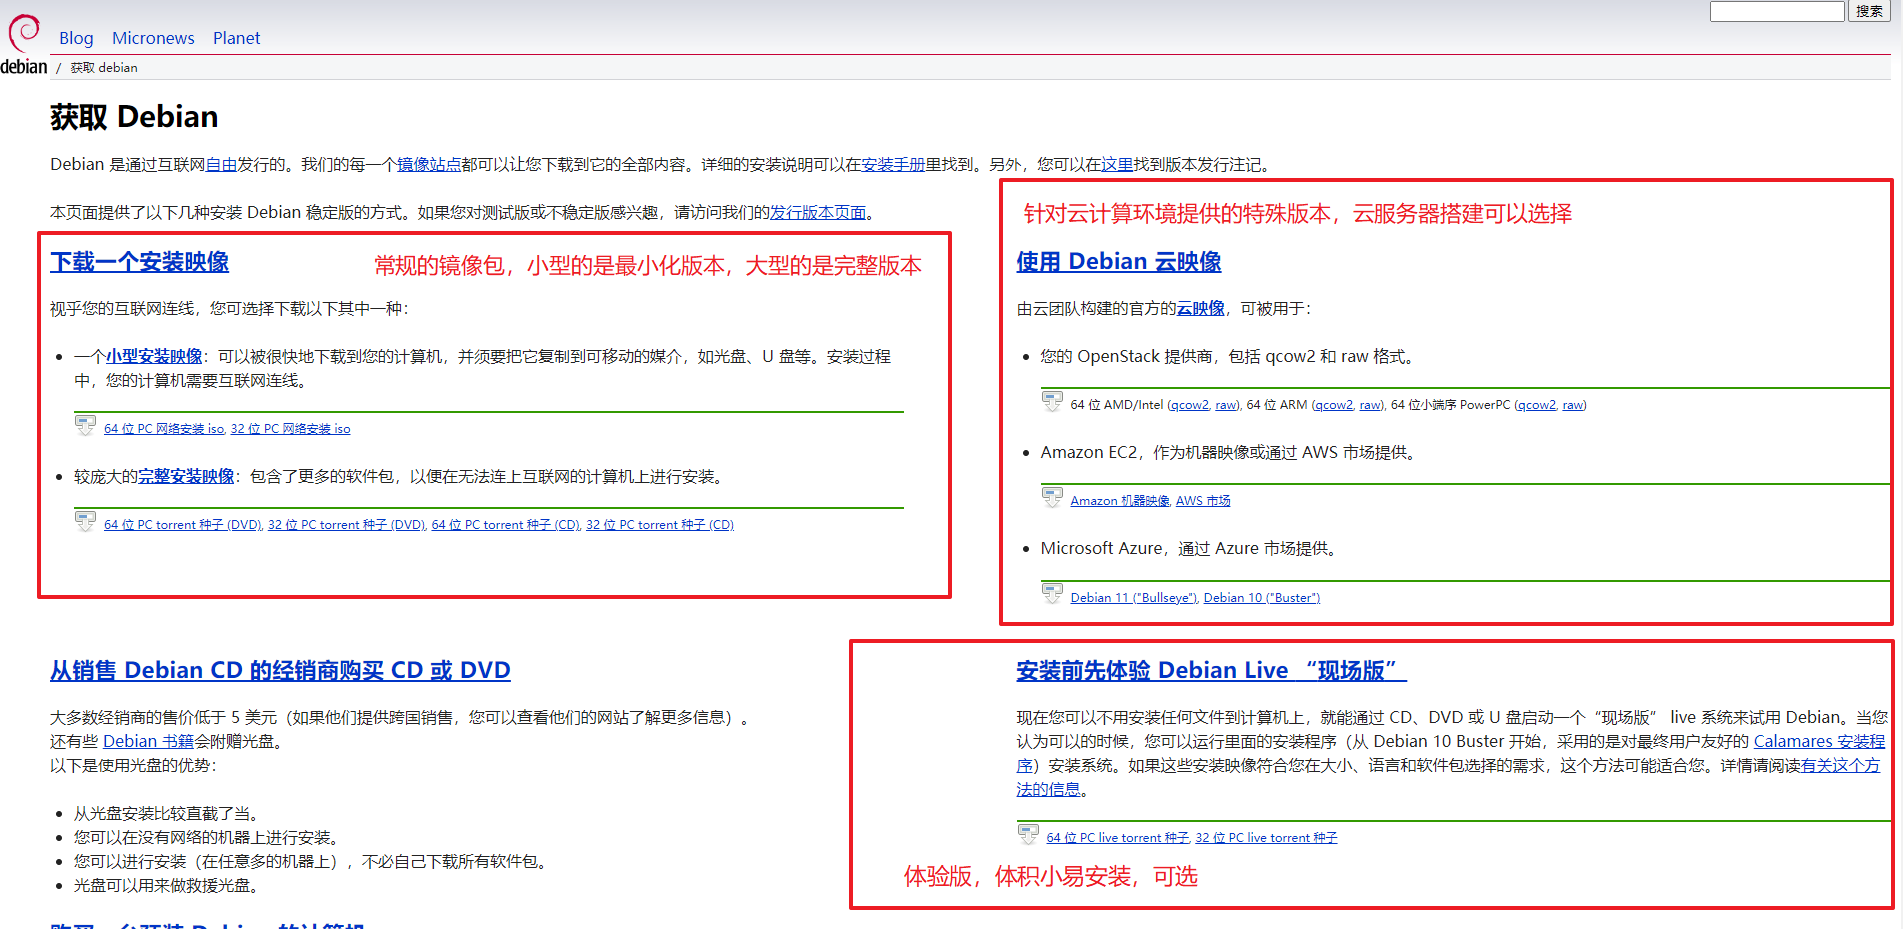This screenshot has width=1903, height=929.
Task: Download PowerPC qcow2 image
Action: coord(1537,405)
